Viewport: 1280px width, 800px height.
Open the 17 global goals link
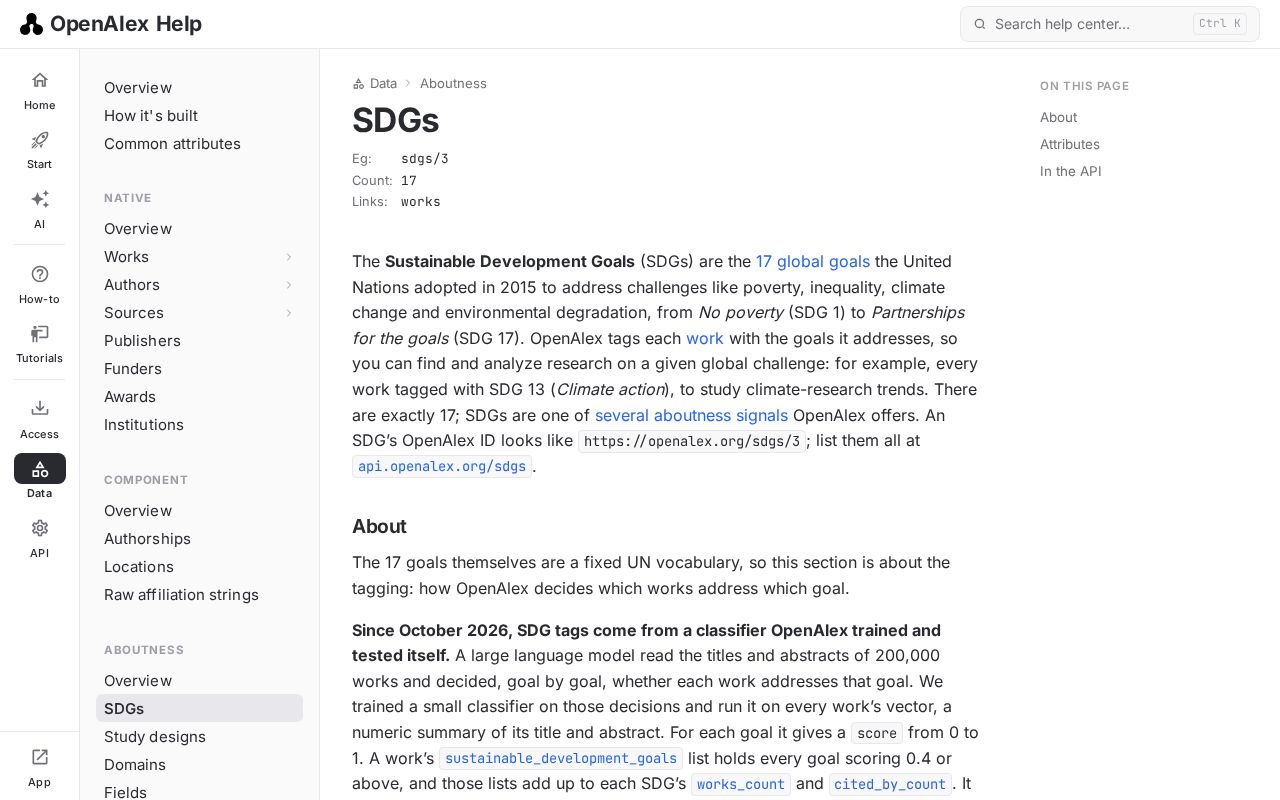813,261
